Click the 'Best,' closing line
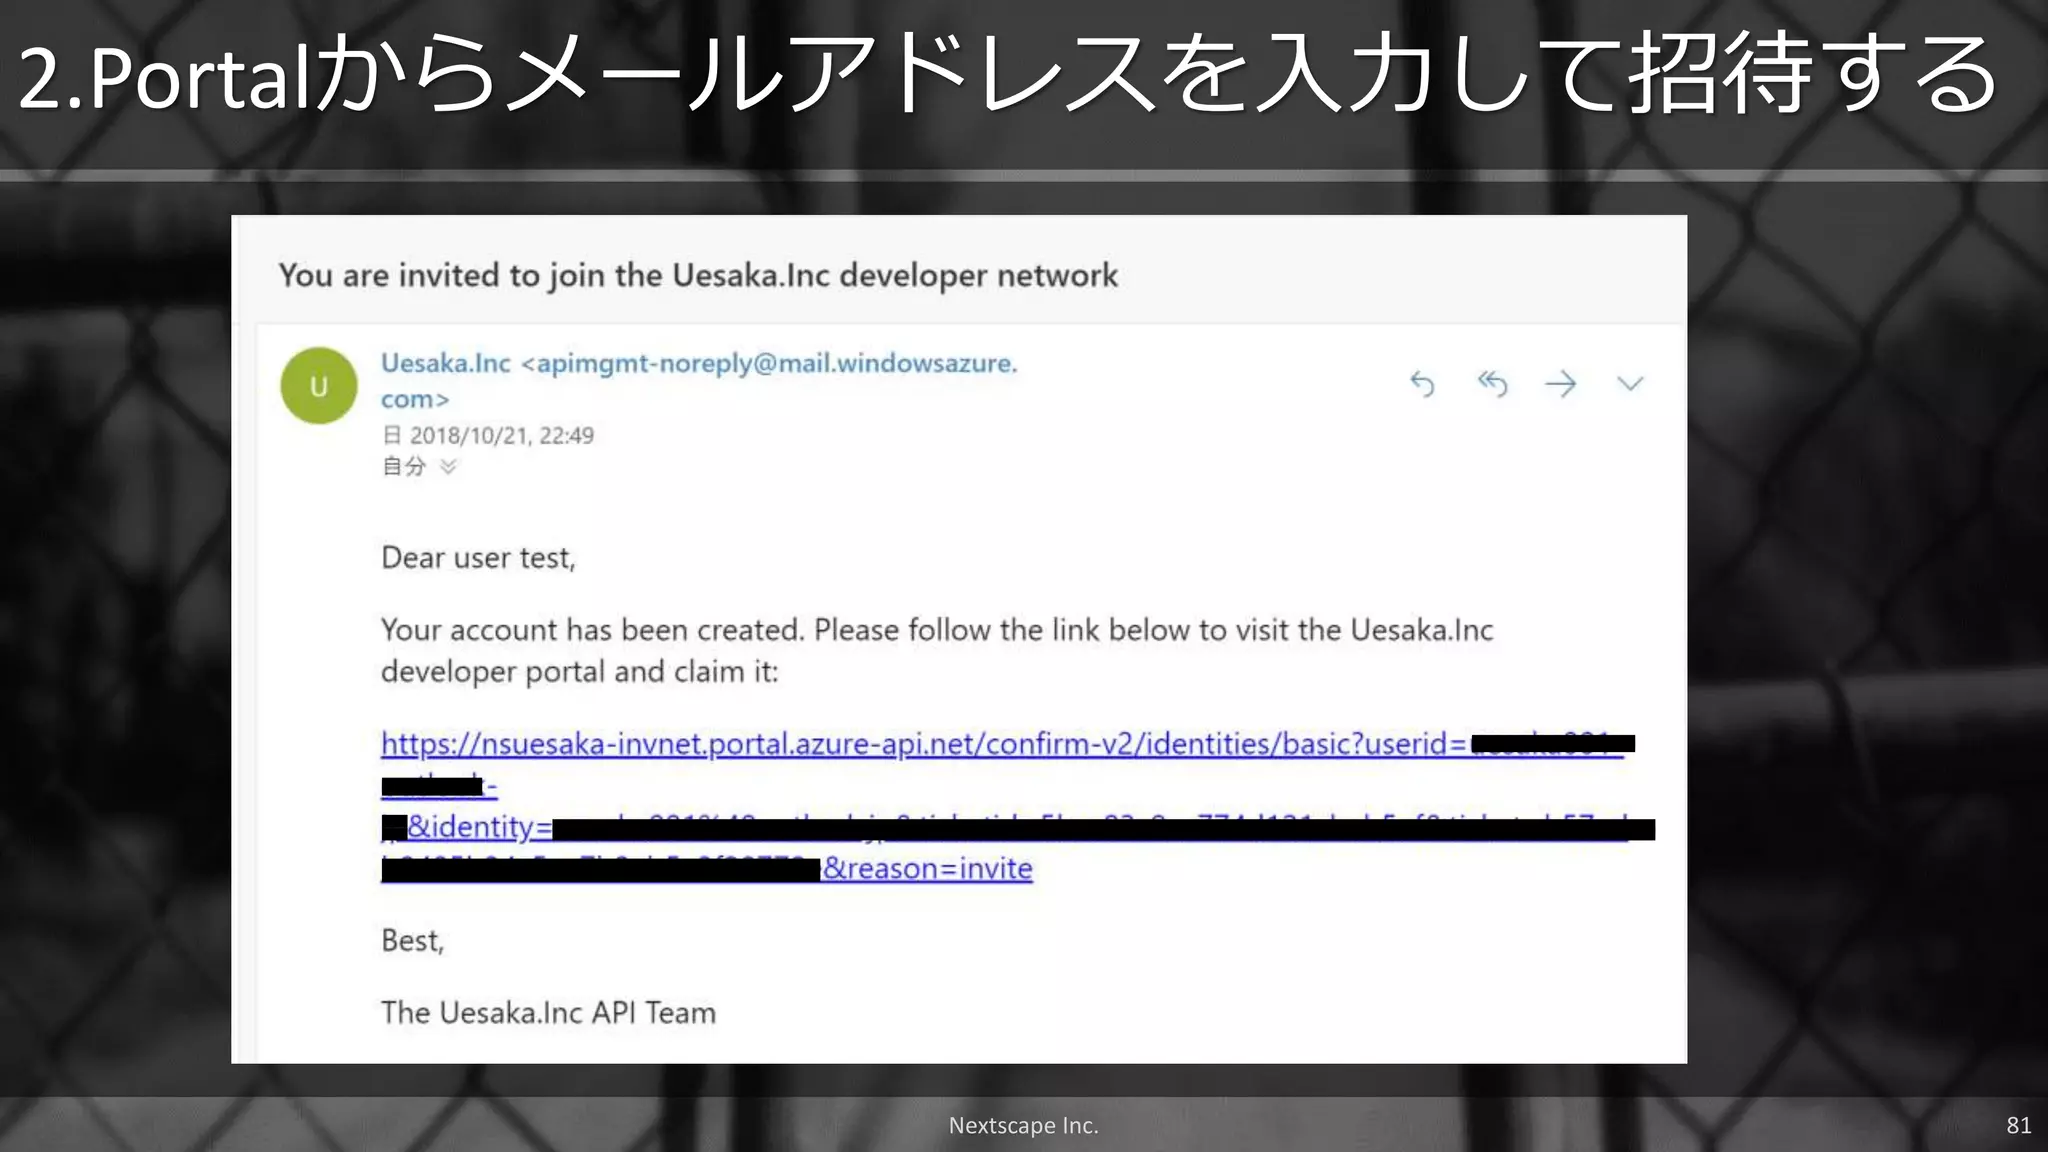 click(x=412, y=940)
